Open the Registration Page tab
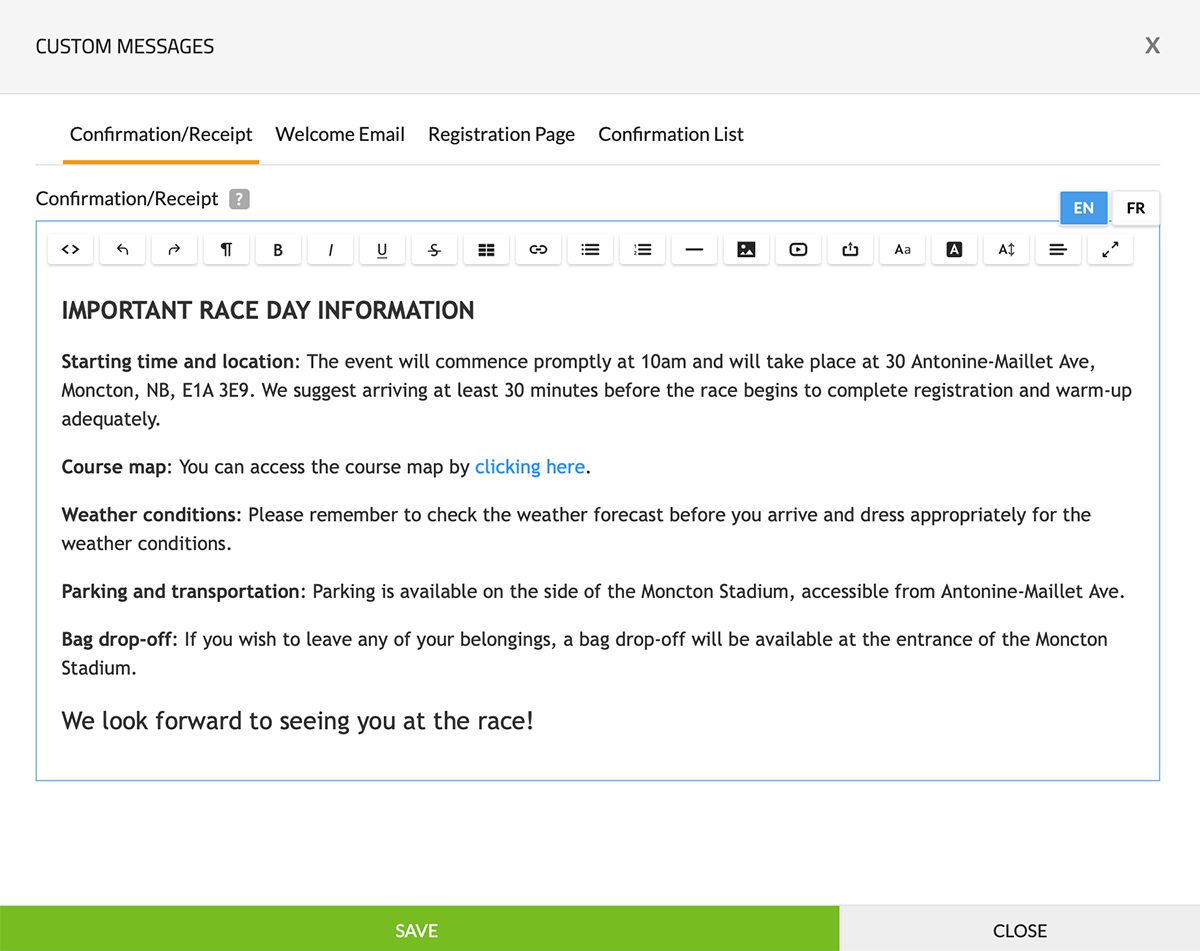 [501, 134]
